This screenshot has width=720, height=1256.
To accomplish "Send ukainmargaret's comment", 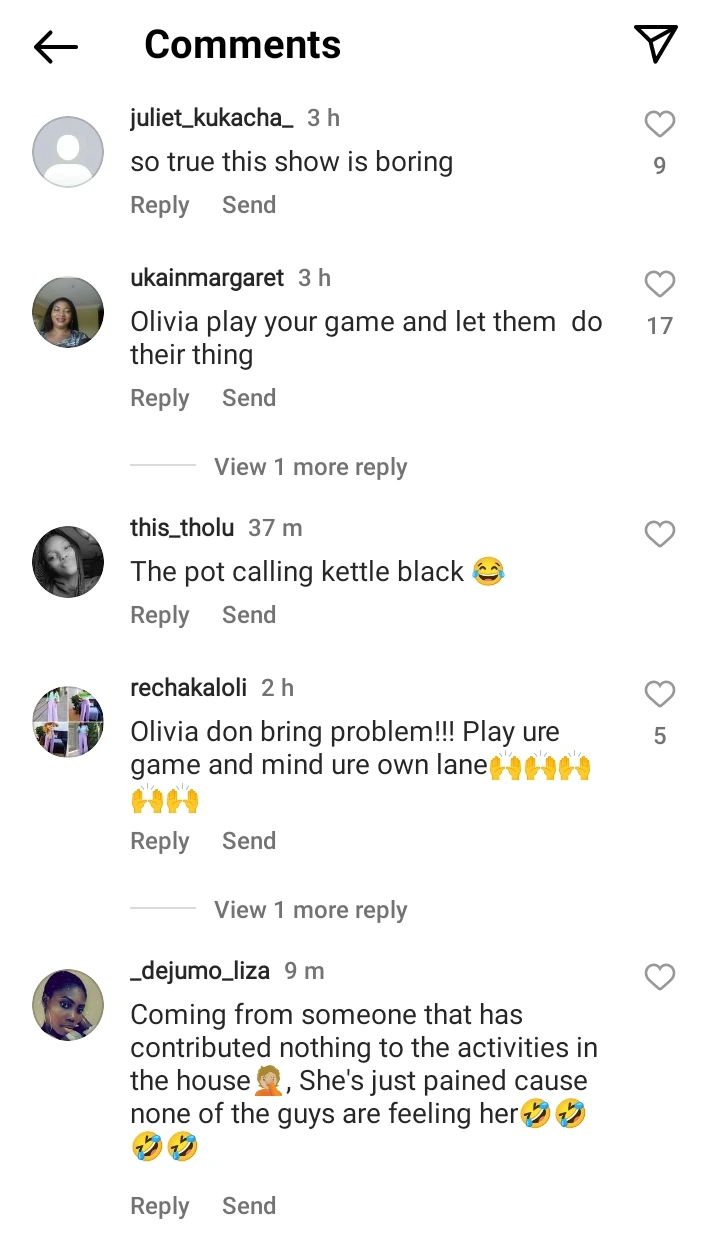I will click(249, 398).
